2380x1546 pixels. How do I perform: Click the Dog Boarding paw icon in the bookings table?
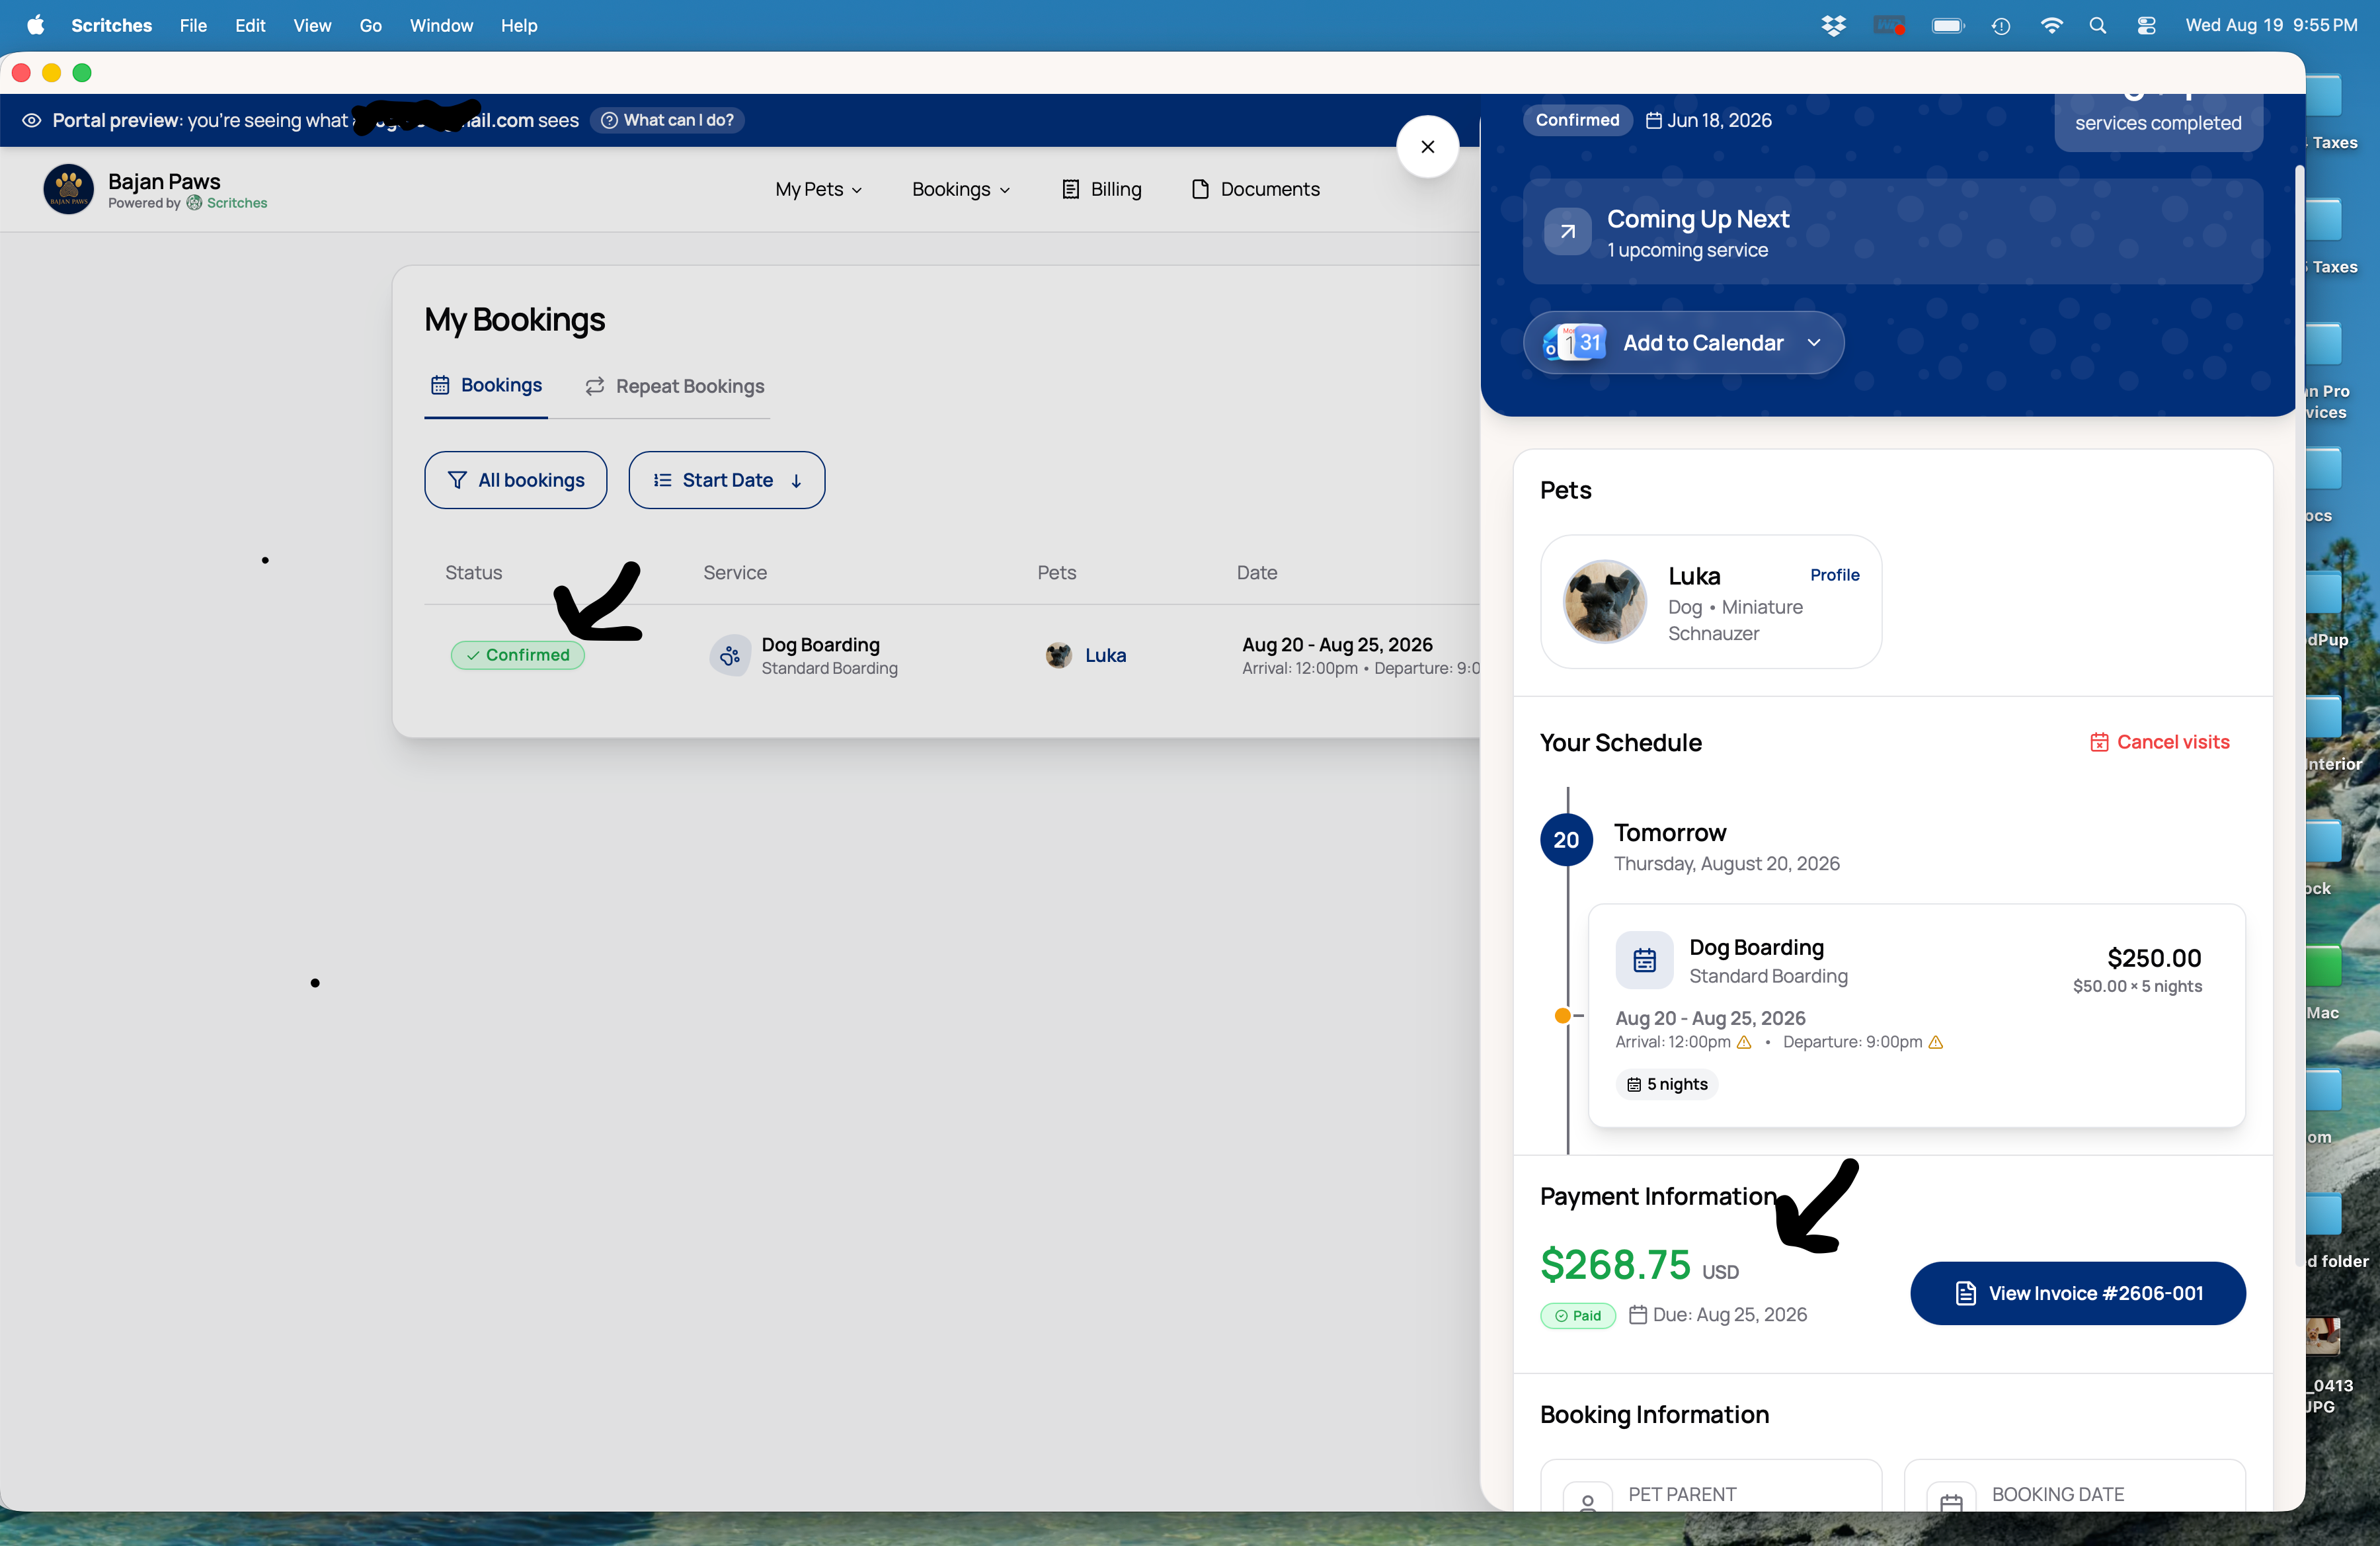click(x=730, y=656)
